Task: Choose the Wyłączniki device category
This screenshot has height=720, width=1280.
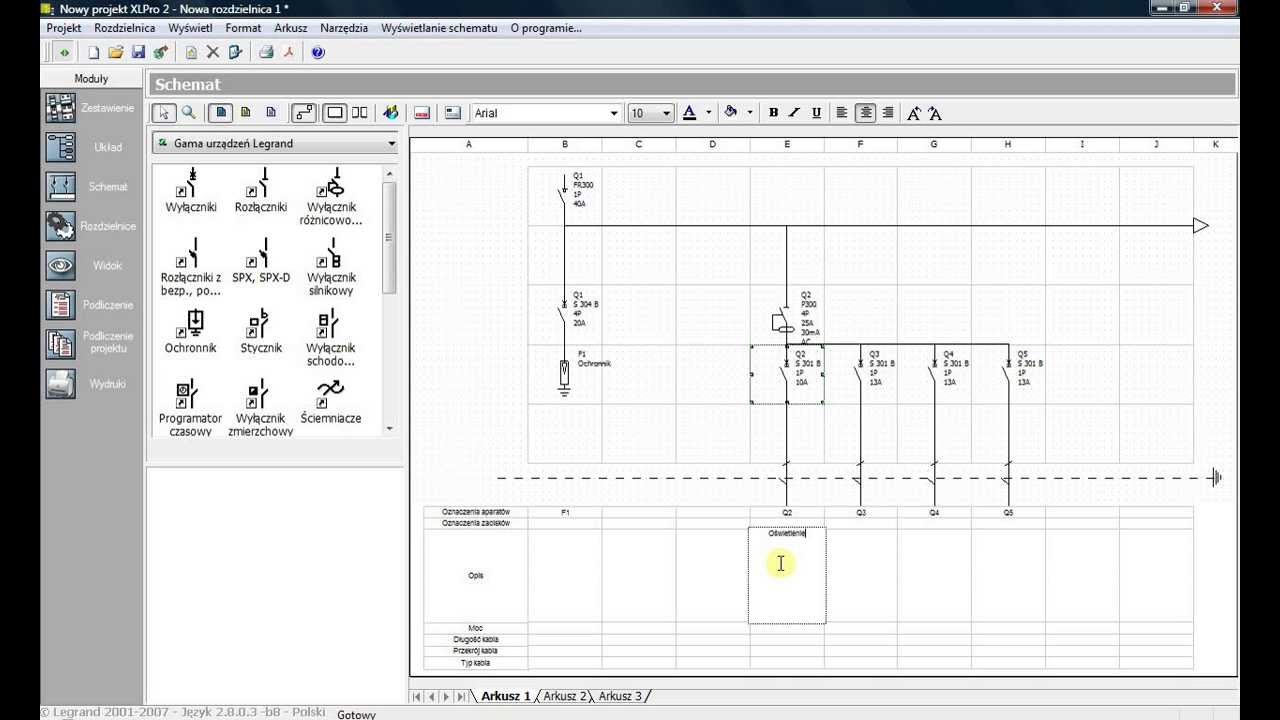Action: point(191,190)
